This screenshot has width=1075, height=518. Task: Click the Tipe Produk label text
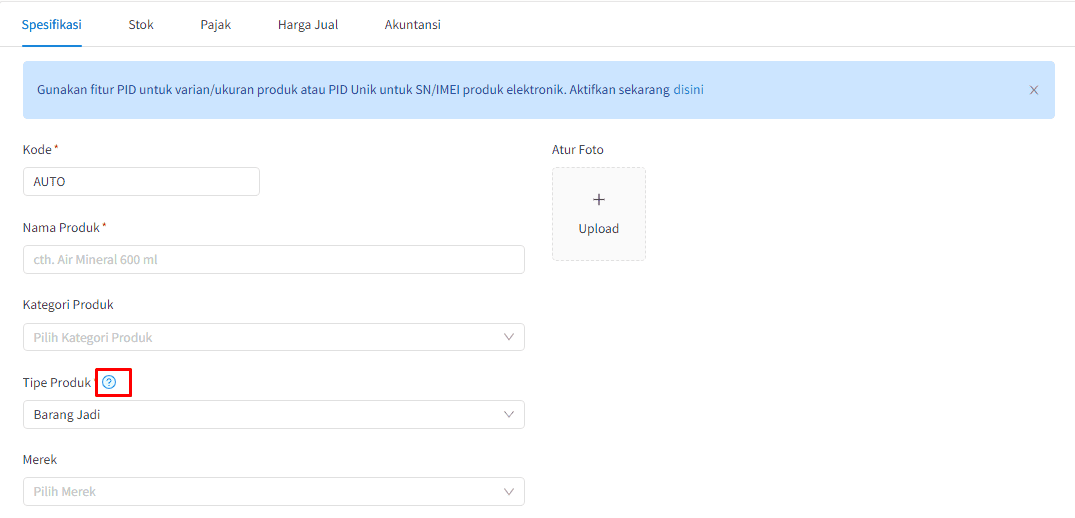(57, 383)
